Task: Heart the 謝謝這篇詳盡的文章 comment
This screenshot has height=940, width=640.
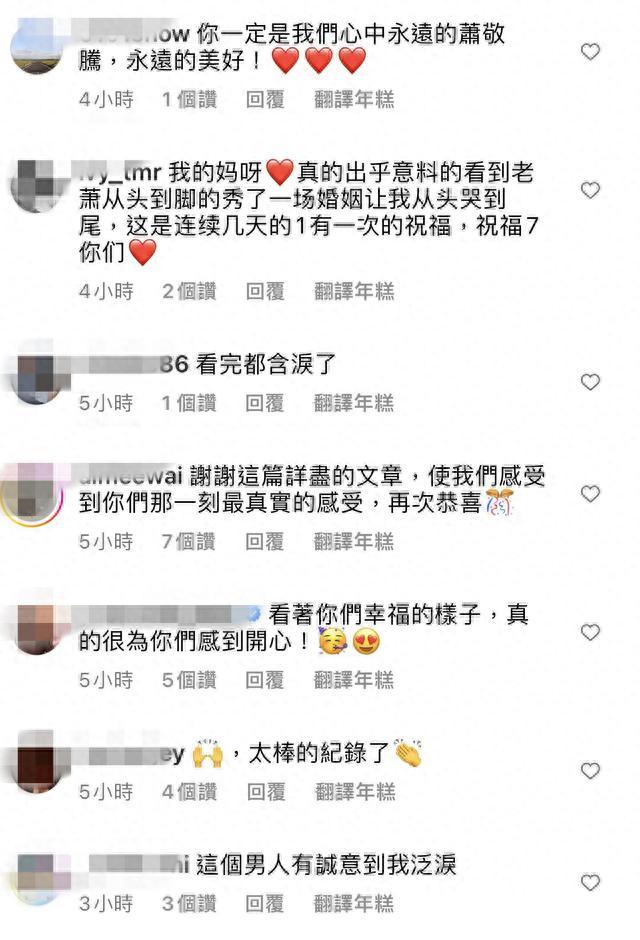Action: [x=590, y=493]
